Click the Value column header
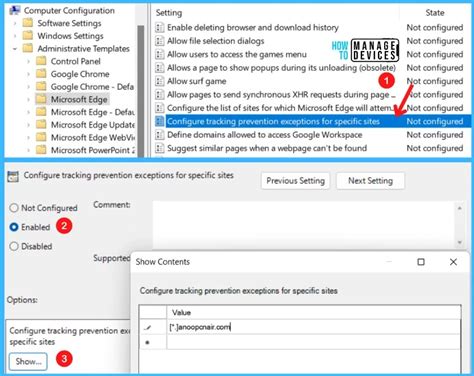474x376 pixels. pyautogui.click(x=314, y=312)
